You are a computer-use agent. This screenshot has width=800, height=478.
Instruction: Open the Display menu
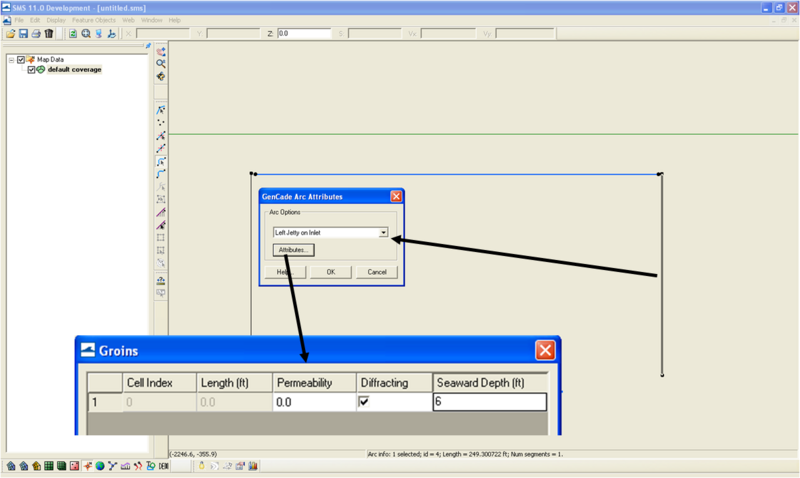56,20
